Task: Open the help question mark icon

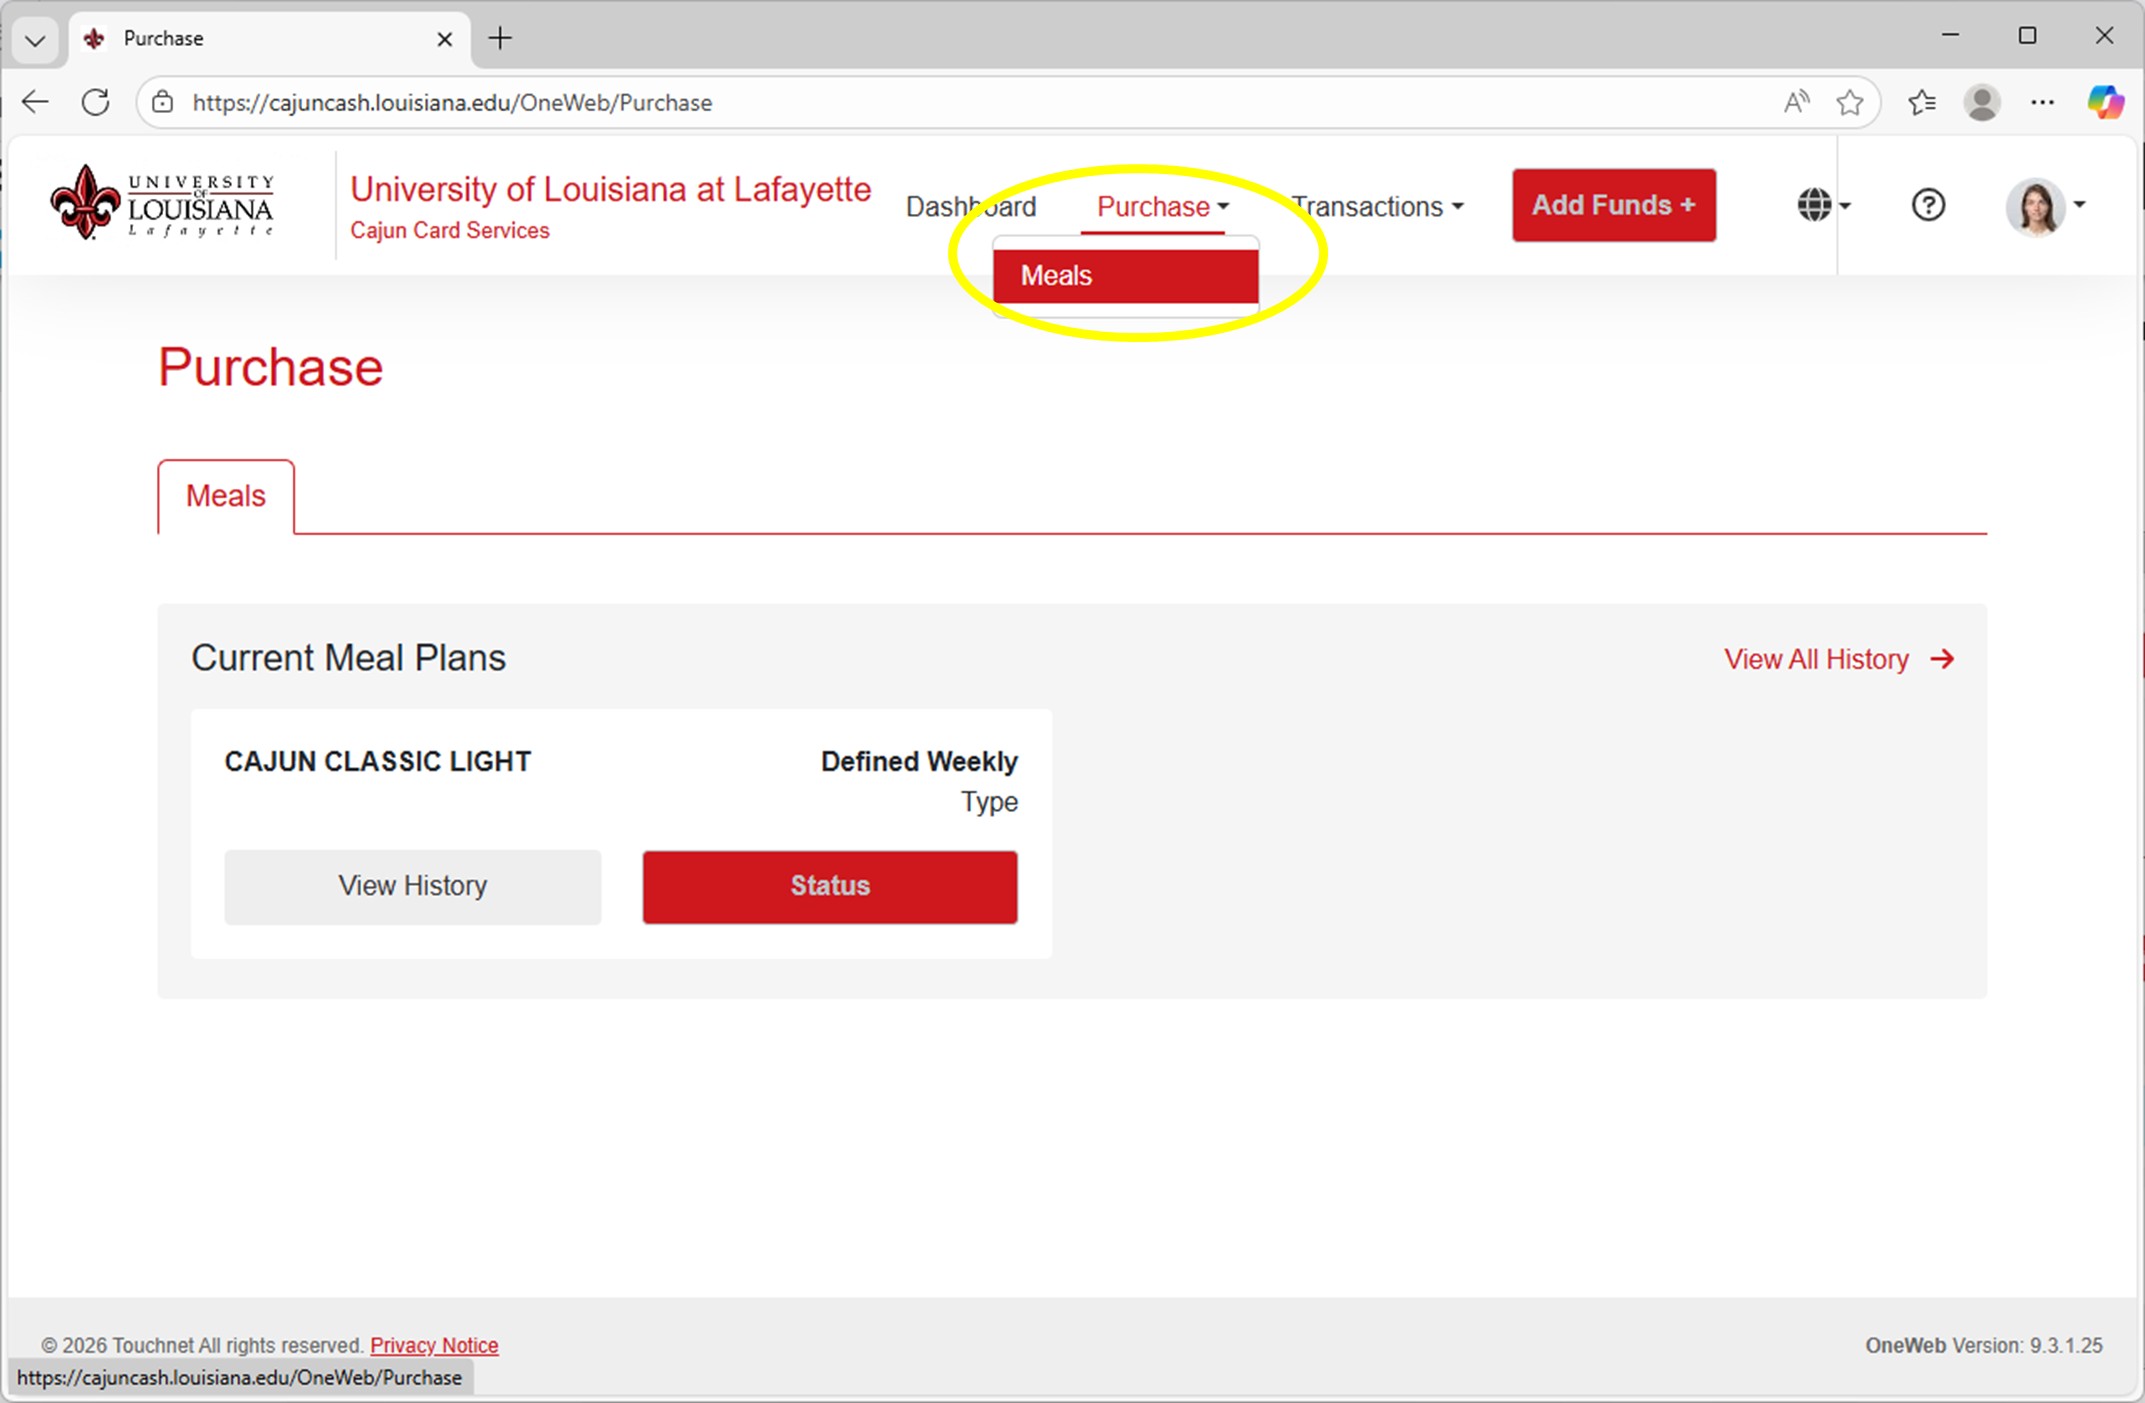Action: click(x=1926, y=205)
